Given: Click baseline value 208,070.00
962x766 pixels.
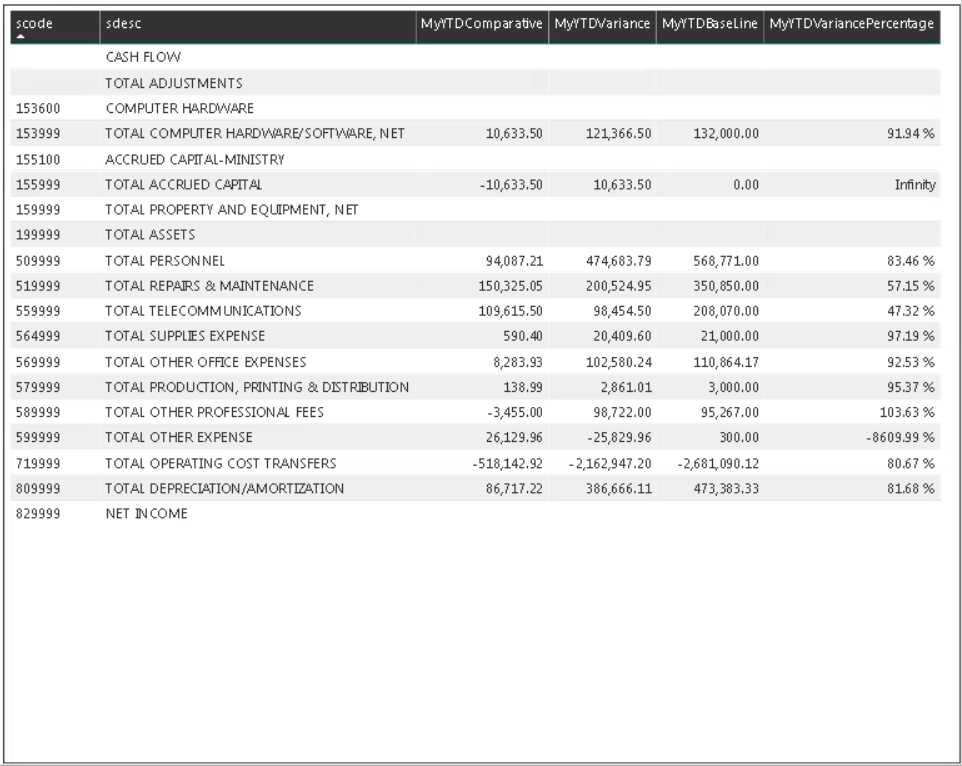Looking at the screenshot, I should coord(726,311).
